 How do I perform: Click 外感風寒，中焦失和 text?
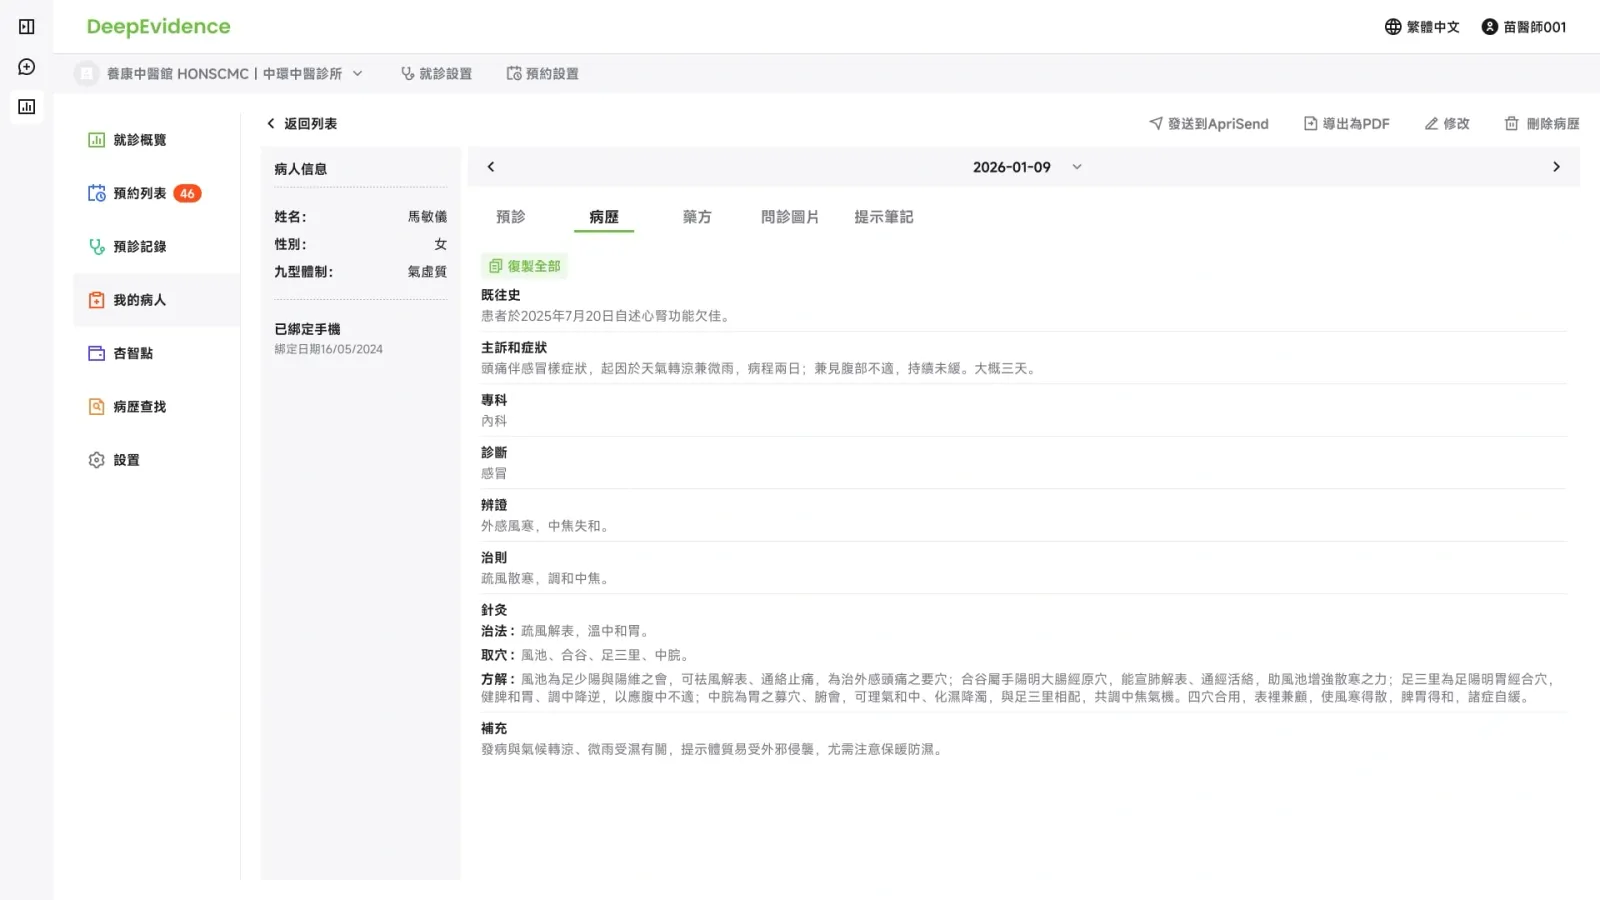click(x=545, y=526)
